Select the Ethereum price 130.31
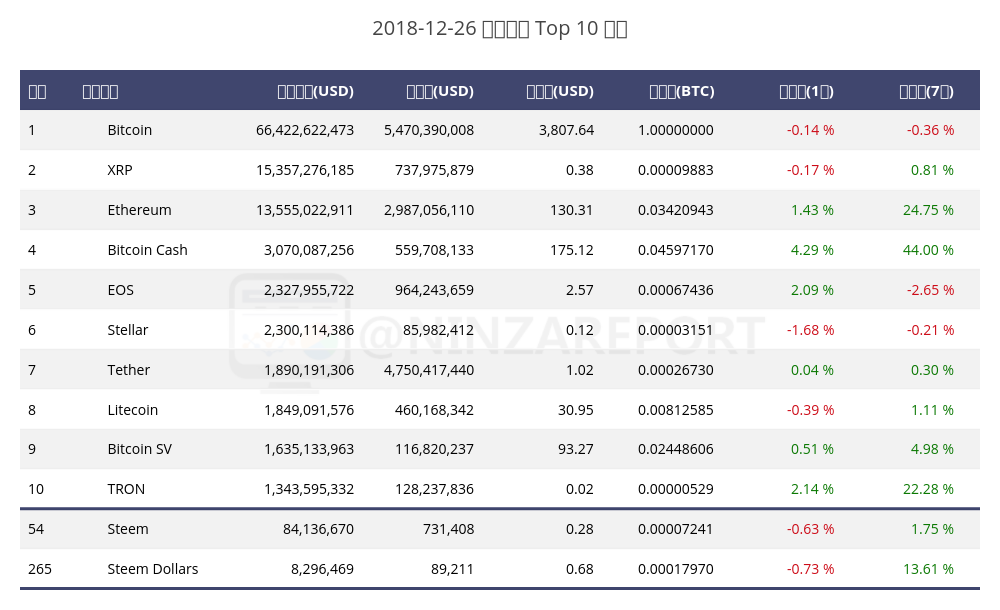Screen dimensions: 1000x610 571,210
